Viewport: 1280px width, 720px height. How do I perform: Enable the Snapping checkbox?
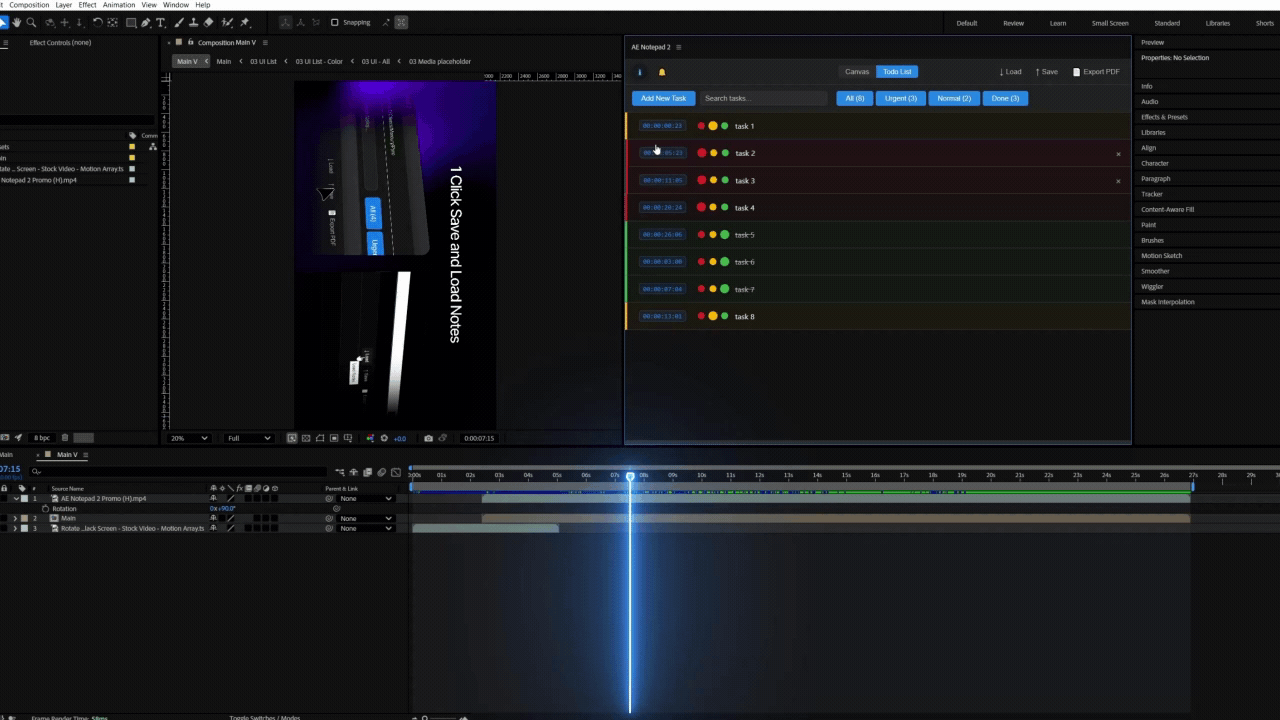(x=334, y=22)
